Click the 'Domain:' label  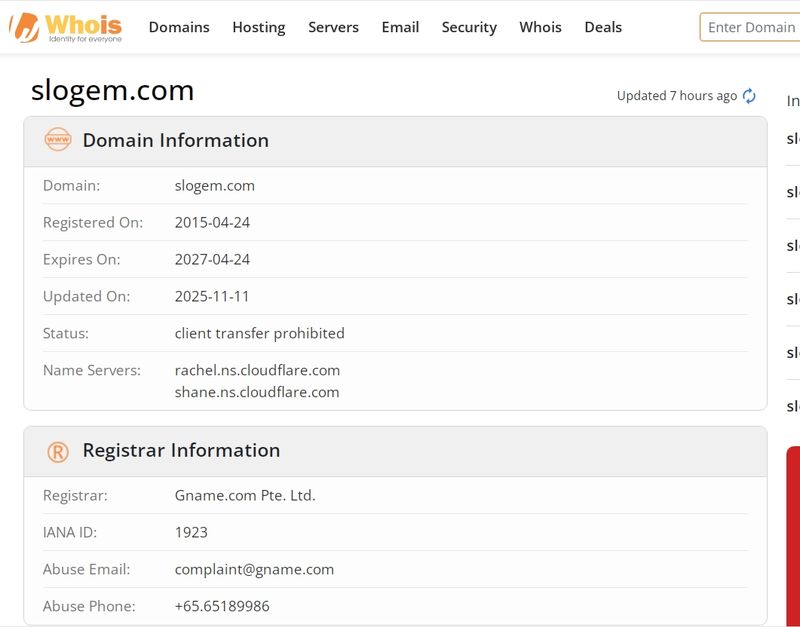[71, 186]
